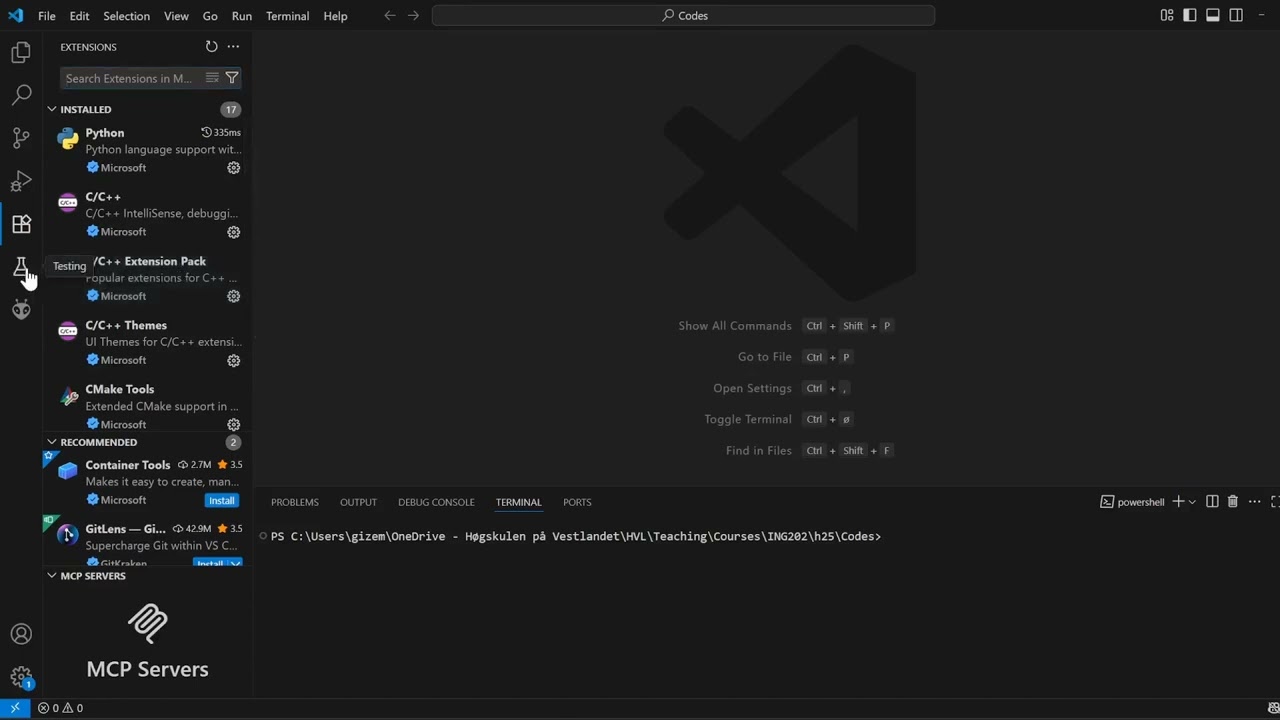Screen dimensions: 1280x720
Task: Collapse the RECOMMENDED extensions section
Action: point(52,442)
